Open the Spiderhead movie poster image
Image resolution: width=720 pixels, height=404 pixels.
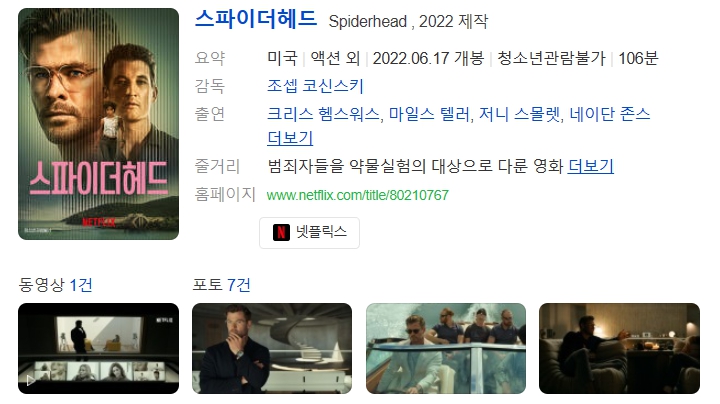point(98,124)
